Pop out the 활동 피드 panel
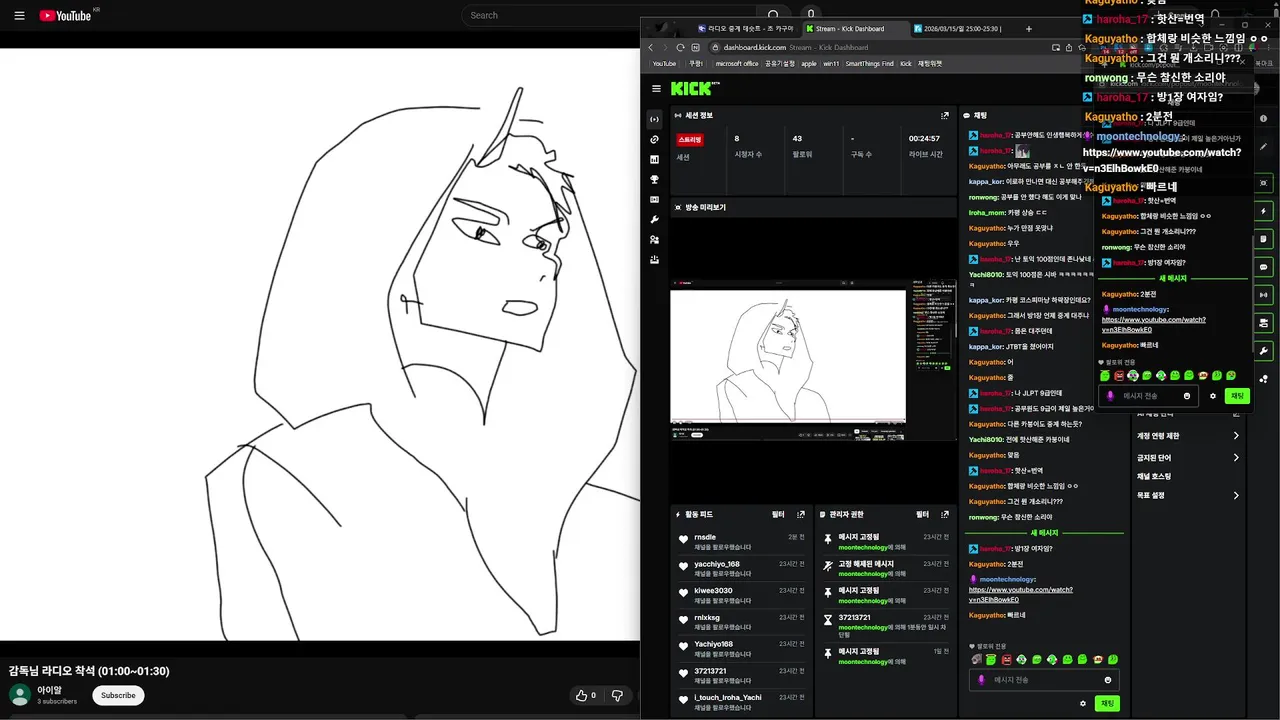1280x720 pixels. coord(801,514)
